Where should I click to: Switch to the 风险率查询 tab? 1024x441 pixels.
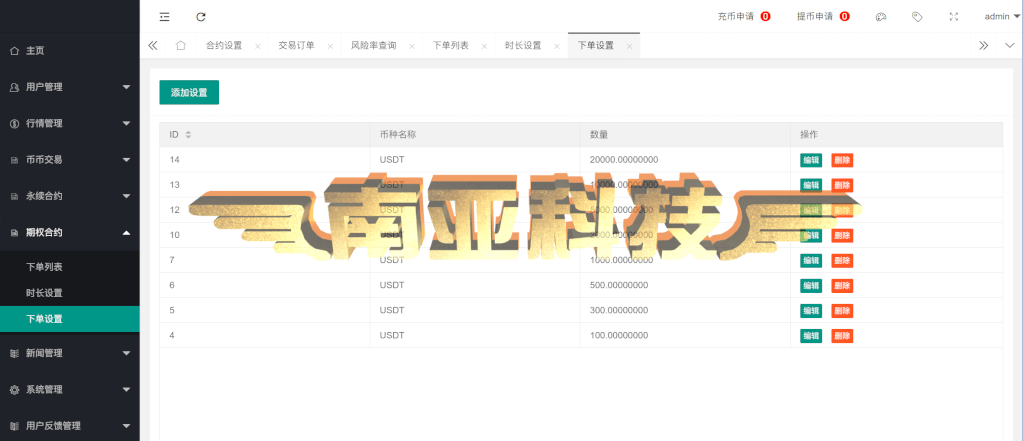pos(374,46)
